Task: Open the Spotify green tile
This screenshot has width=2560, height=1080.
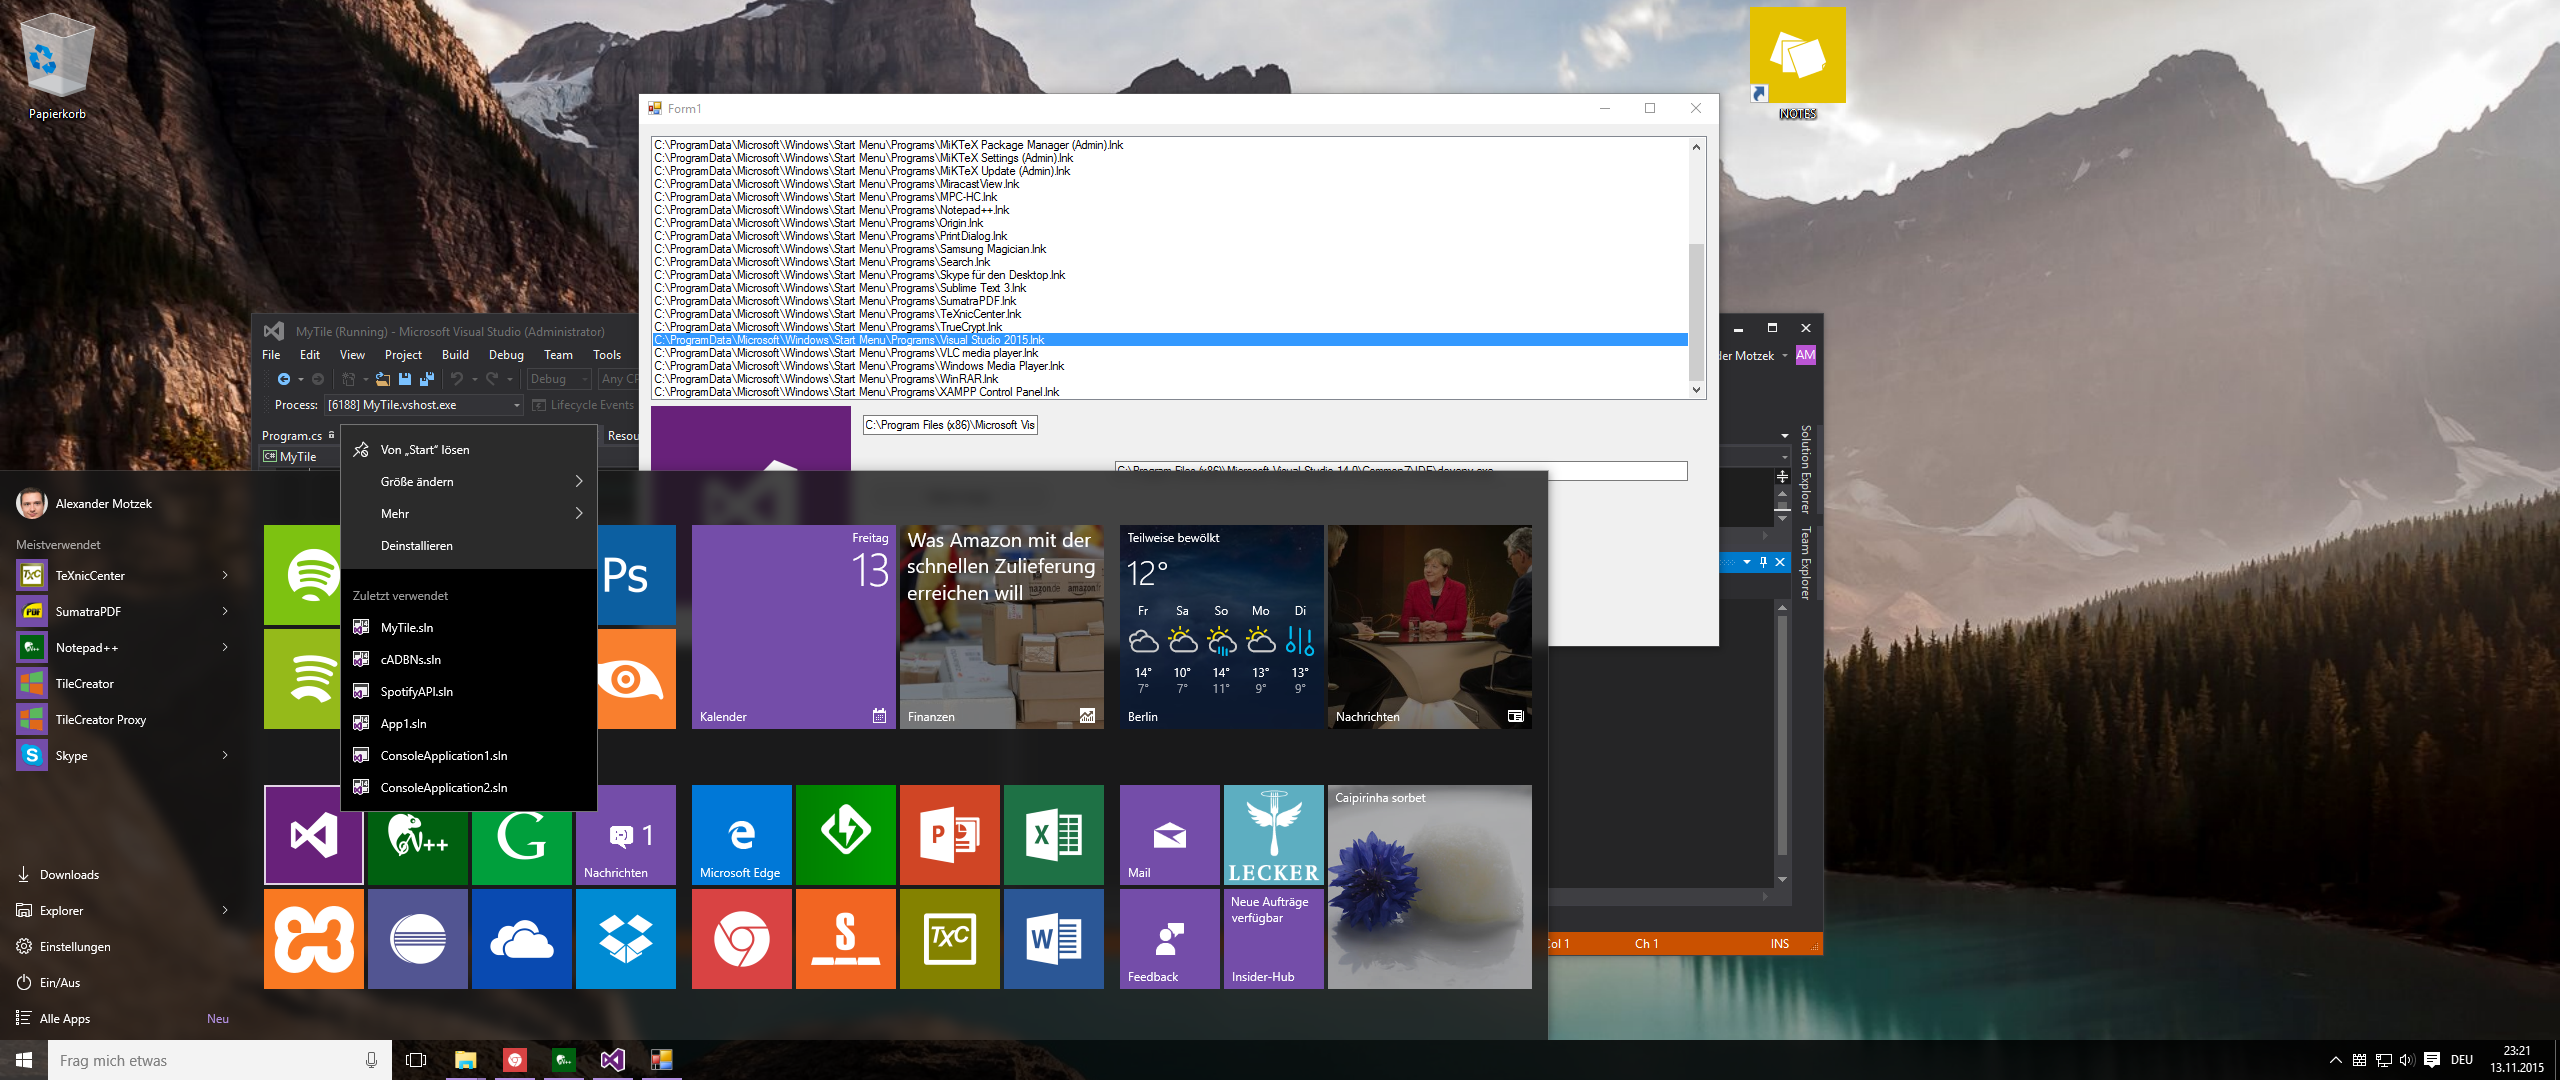Action: (x=302, y=575)
